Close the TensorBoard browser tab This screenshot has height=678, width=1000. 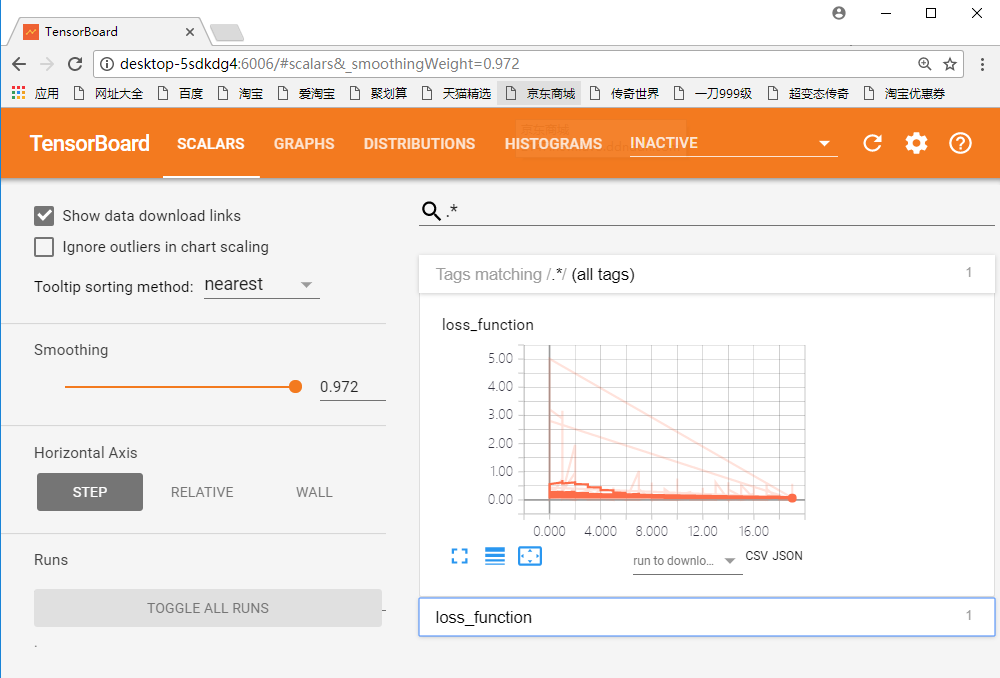[x=189, y=32]
